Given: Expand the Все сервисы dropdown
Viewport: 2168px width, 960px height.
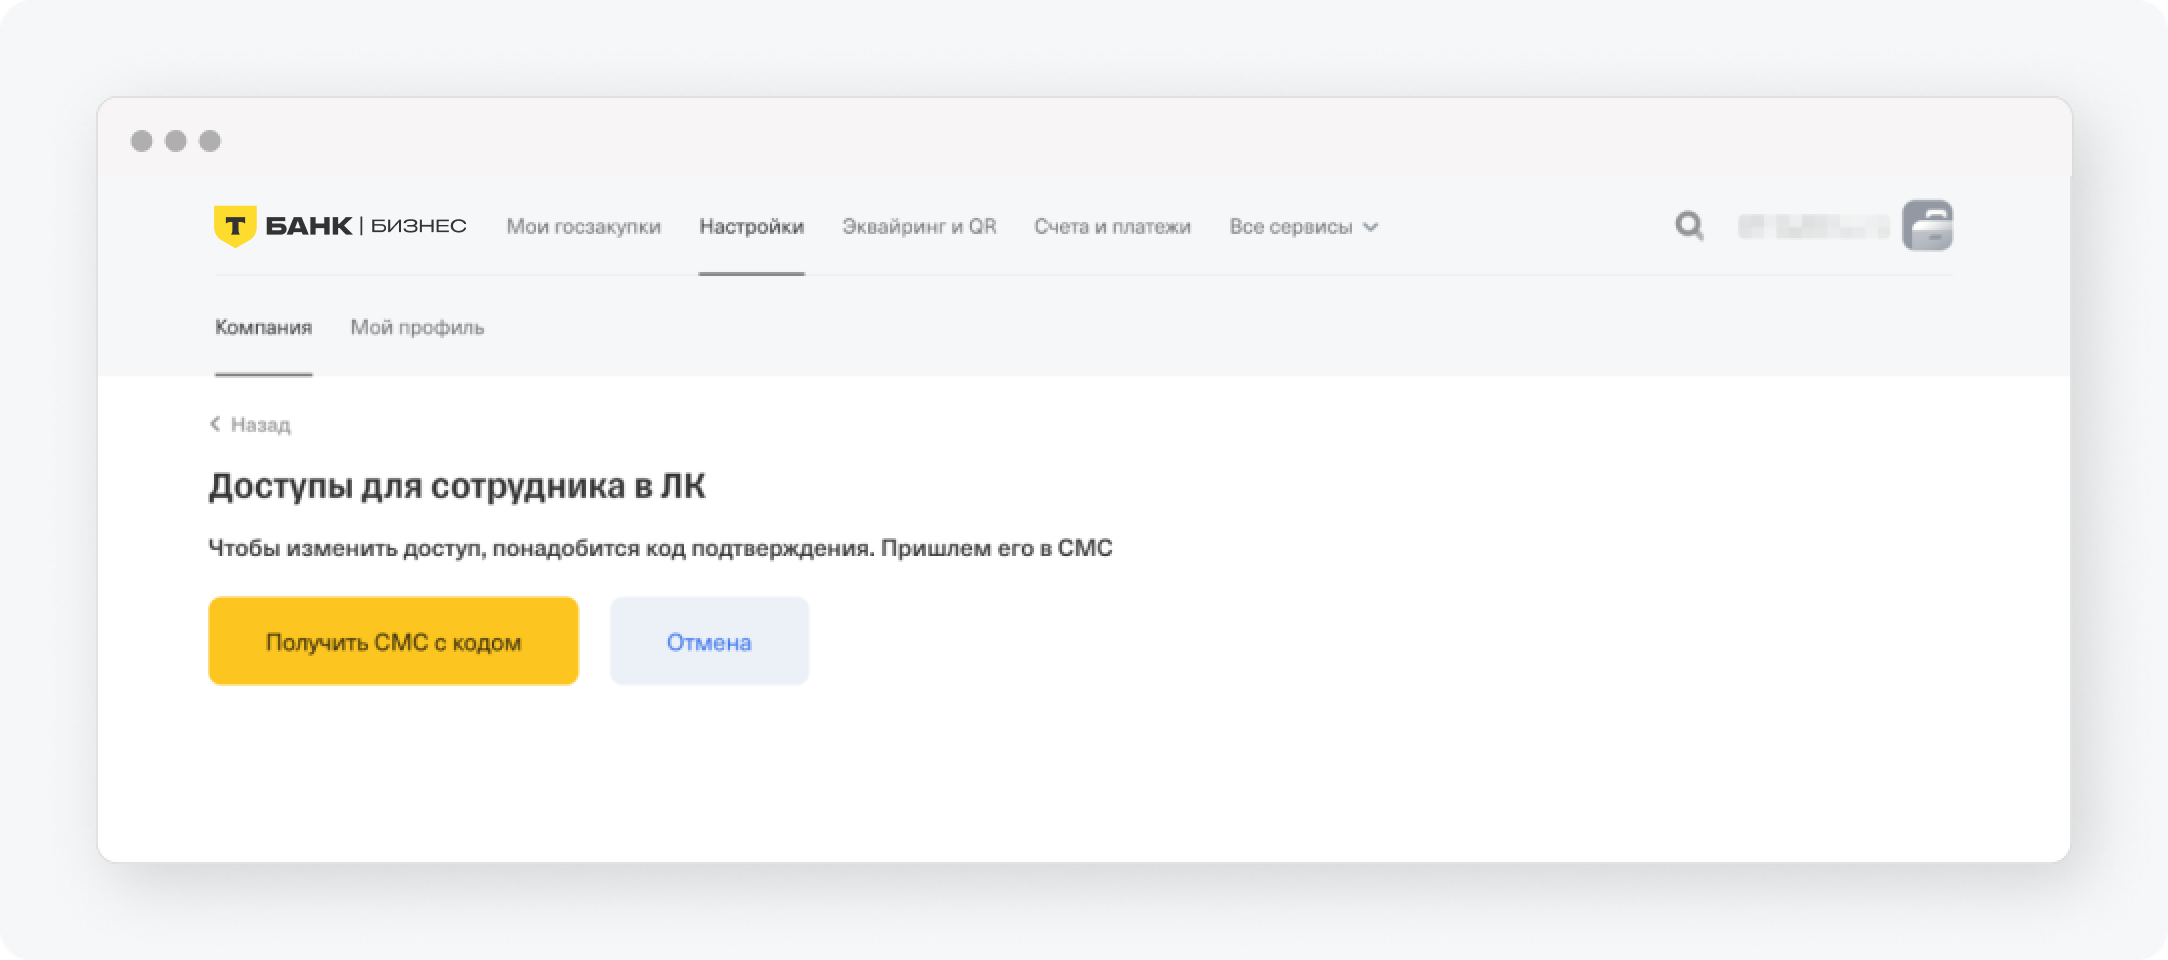Looking at the screenshot, I should (x=1304, y=227).
